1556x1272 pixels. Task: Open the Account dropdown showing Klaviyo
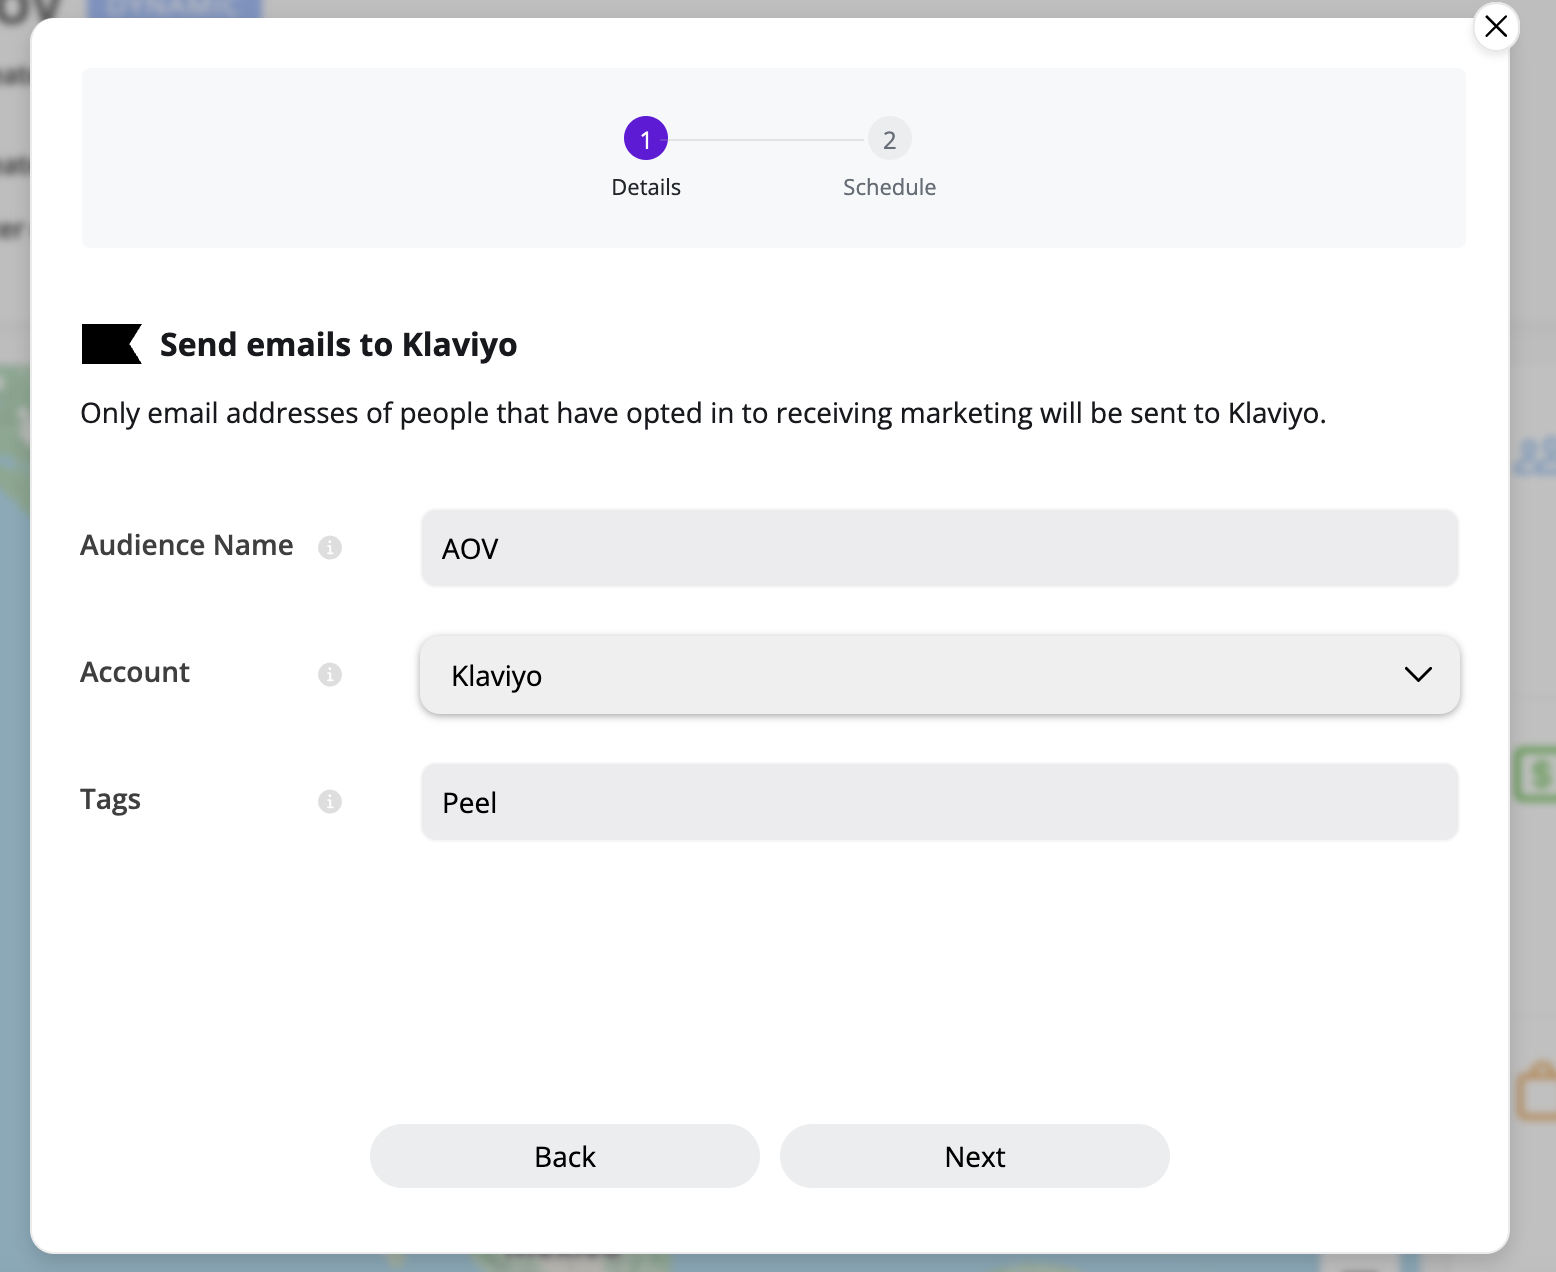pos(939,675)
